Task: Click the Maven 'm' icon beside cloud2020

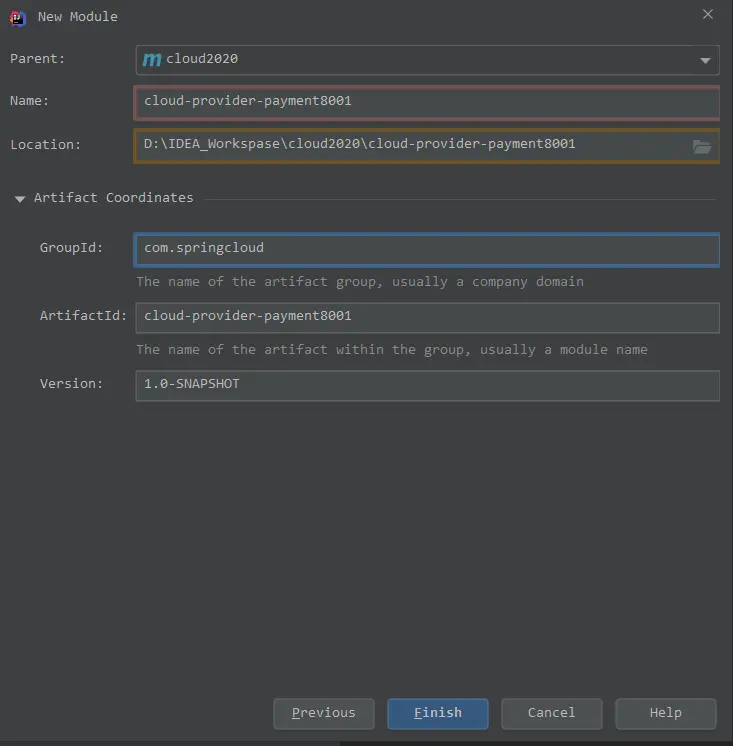Action: [152, 59]
